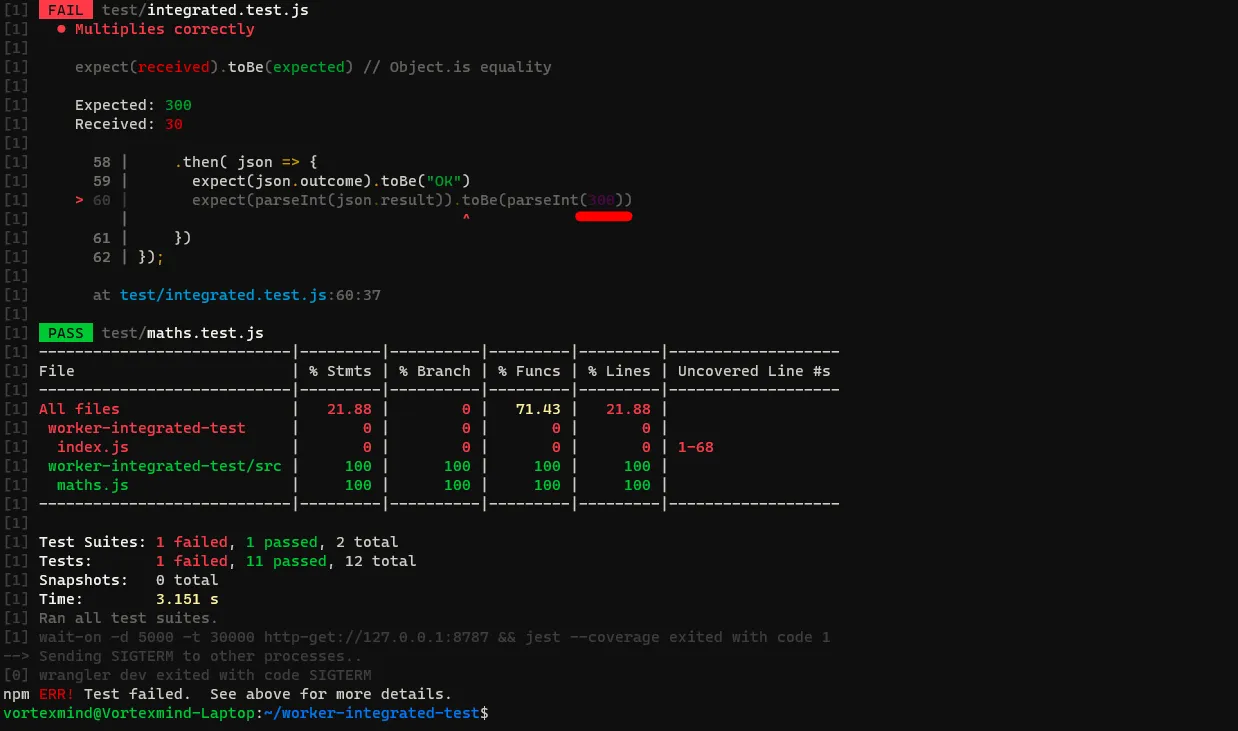The width and height of the screenshot is (1238, 731).
Task: Click the 'Snapshots: 0 total' line
Action: point(128,580)
